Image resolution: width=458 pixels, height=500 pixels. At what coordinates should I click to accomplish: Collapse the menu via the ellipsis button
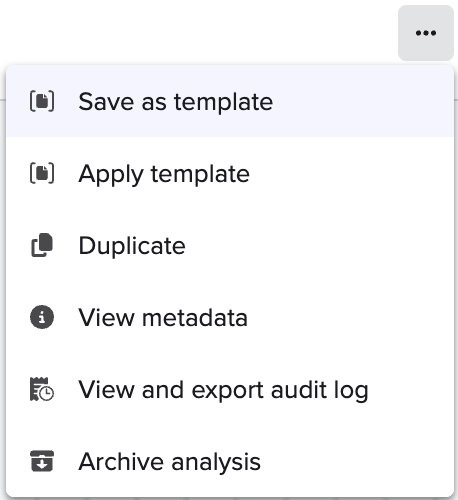pos(426,33)
